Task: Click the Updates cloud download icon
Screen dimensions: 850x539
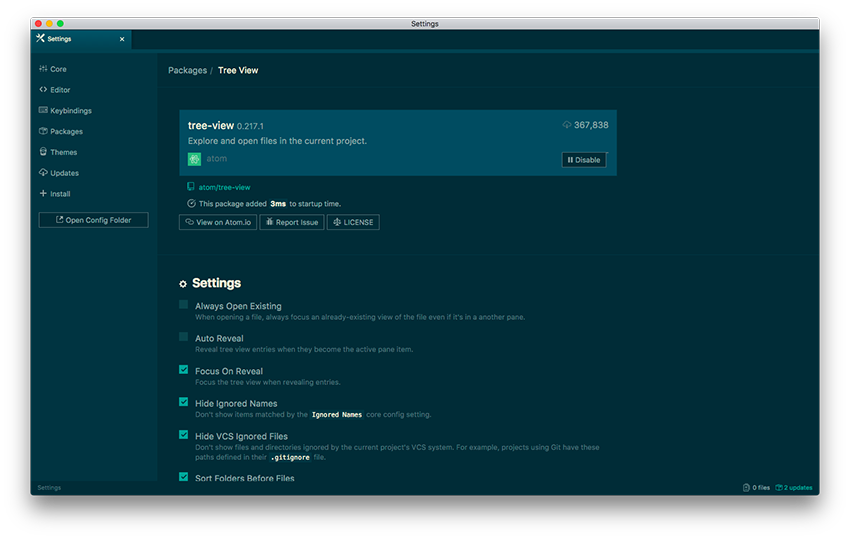Action: click(43, 173)
